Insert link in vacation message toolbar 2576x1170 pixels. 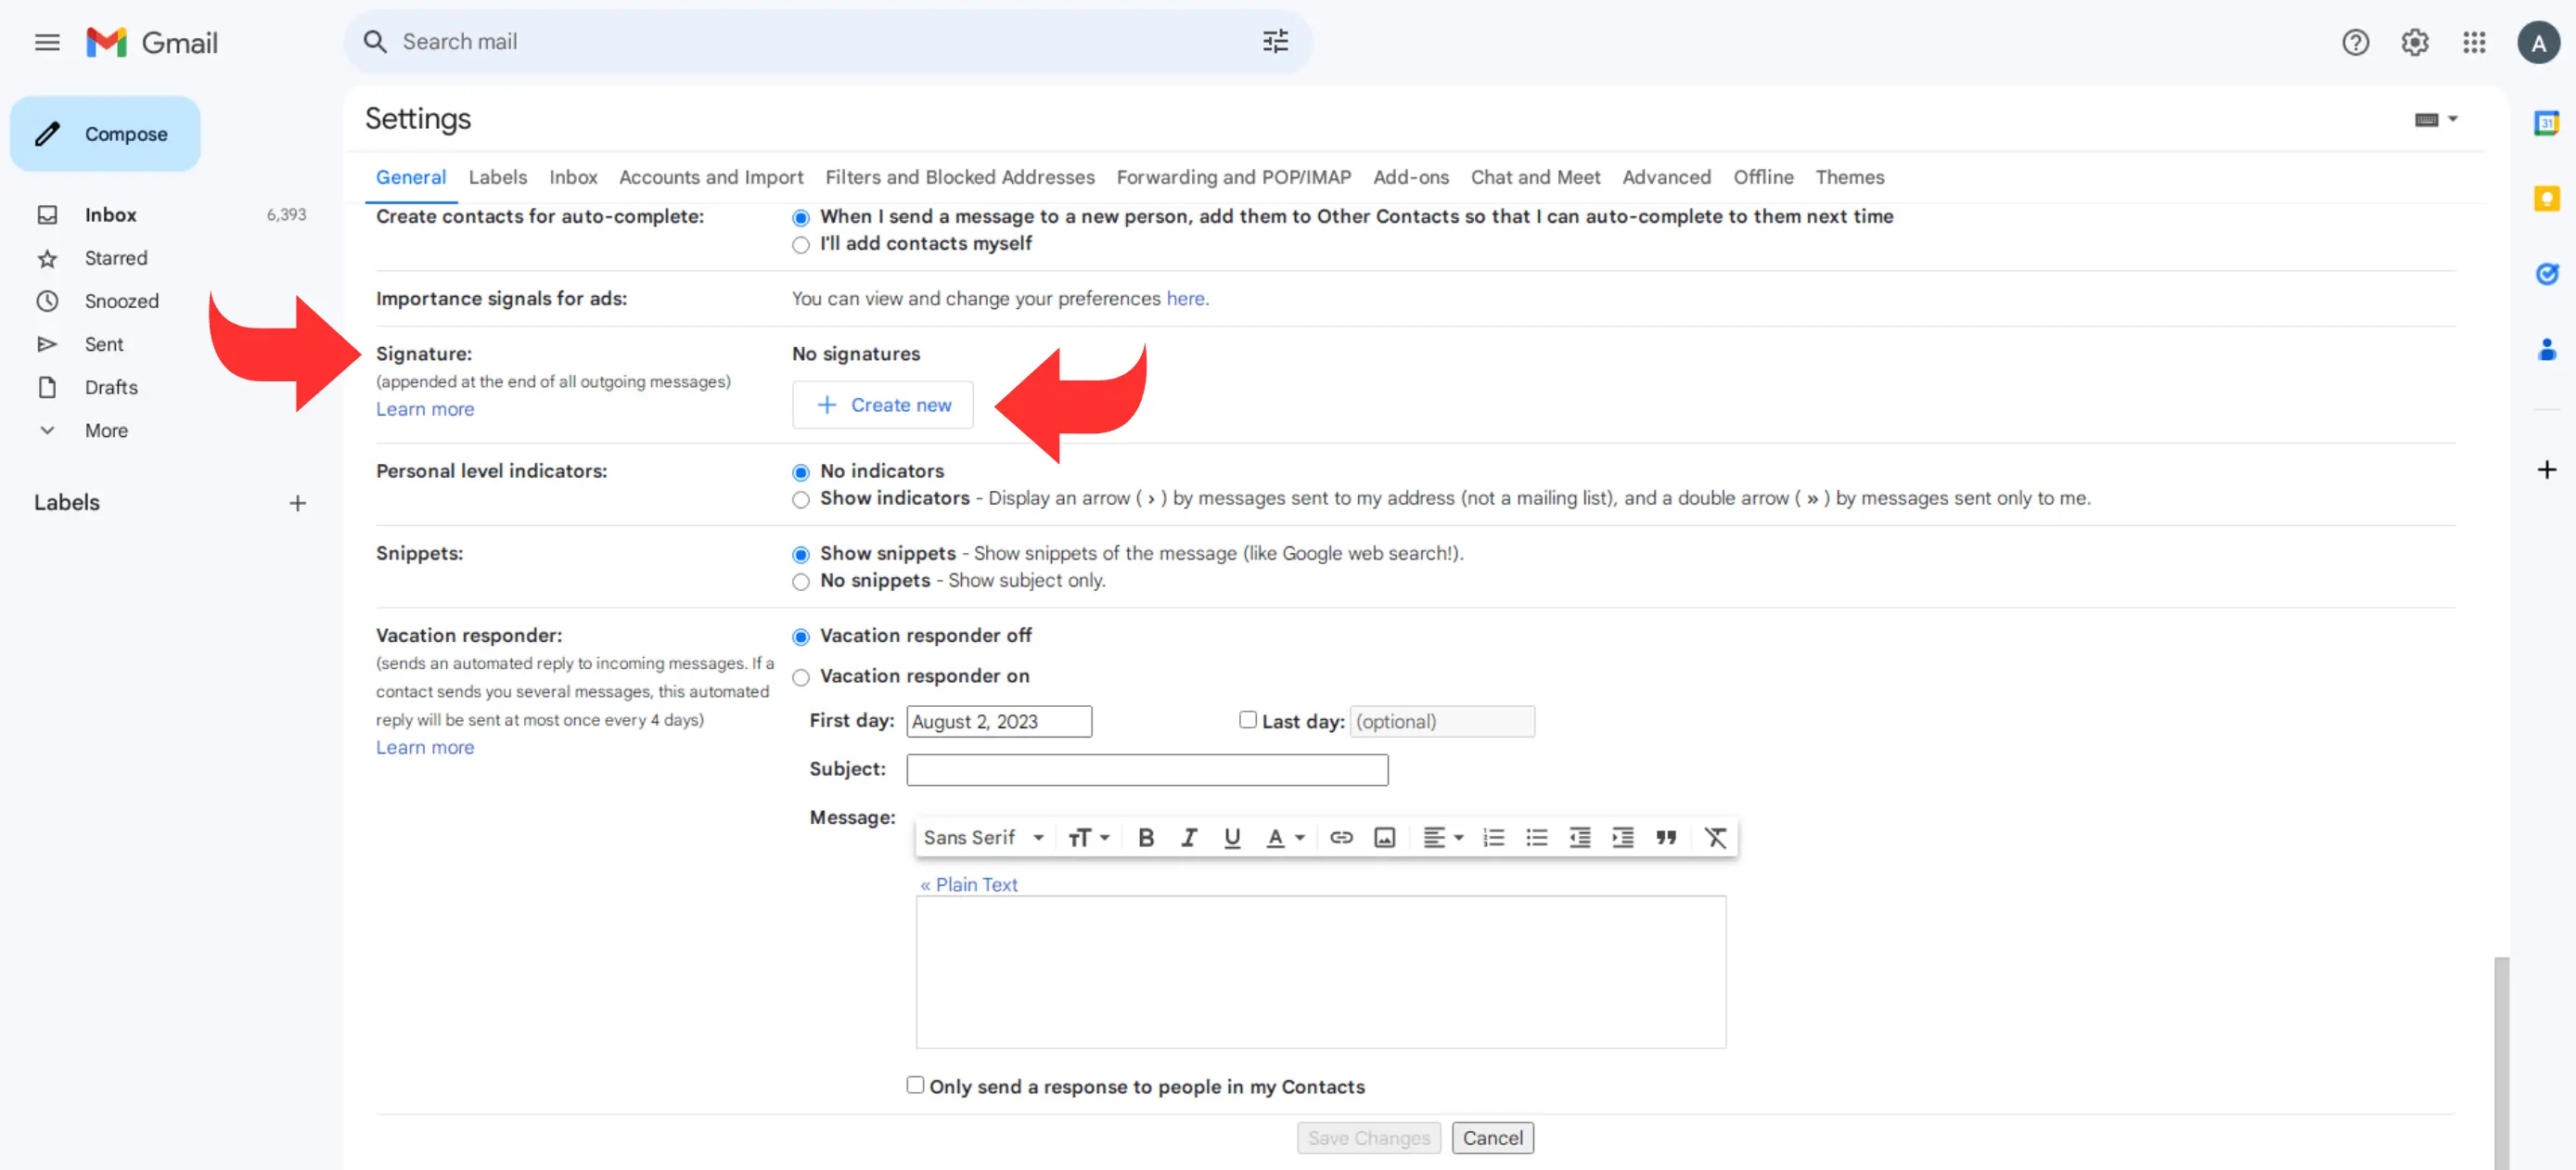(1341, 837)
